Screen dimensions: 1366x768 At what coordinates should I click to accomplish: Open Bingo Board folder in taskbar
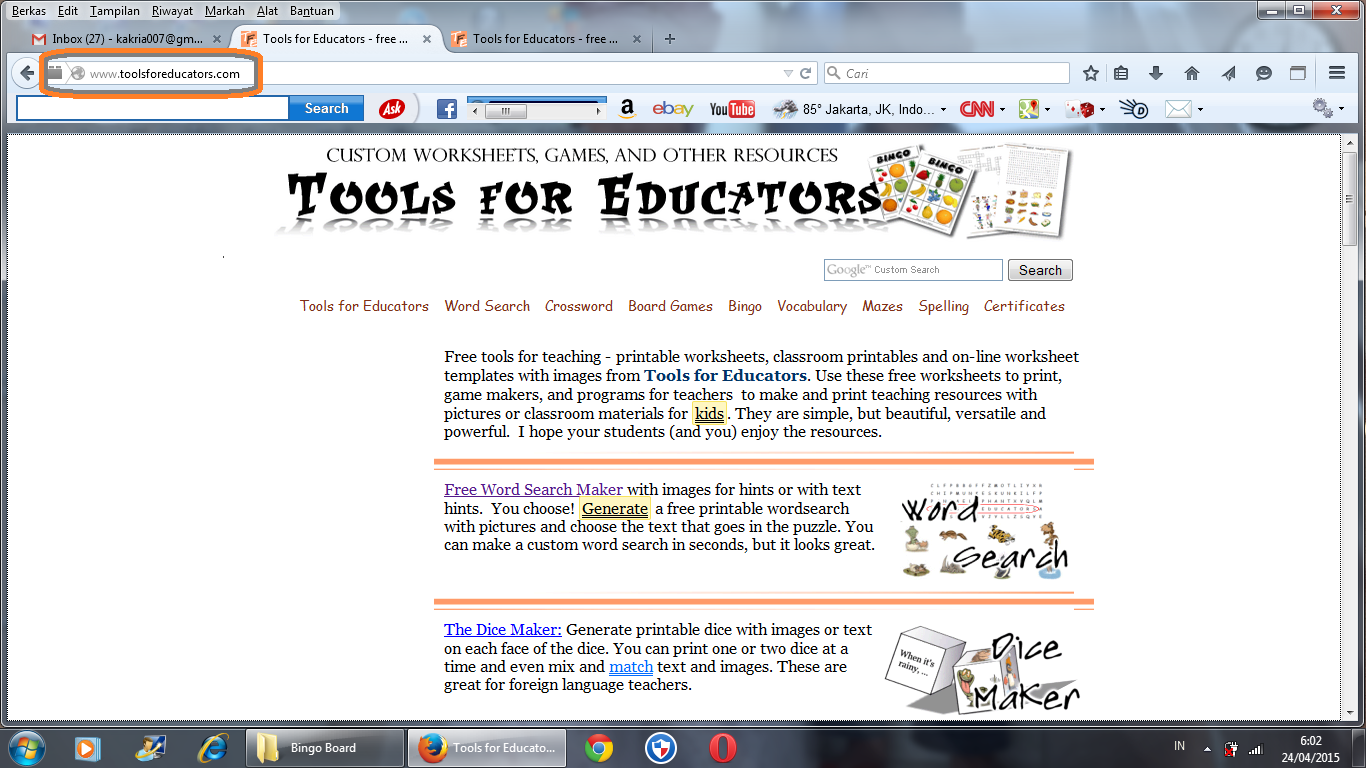(x=324, y=748)
